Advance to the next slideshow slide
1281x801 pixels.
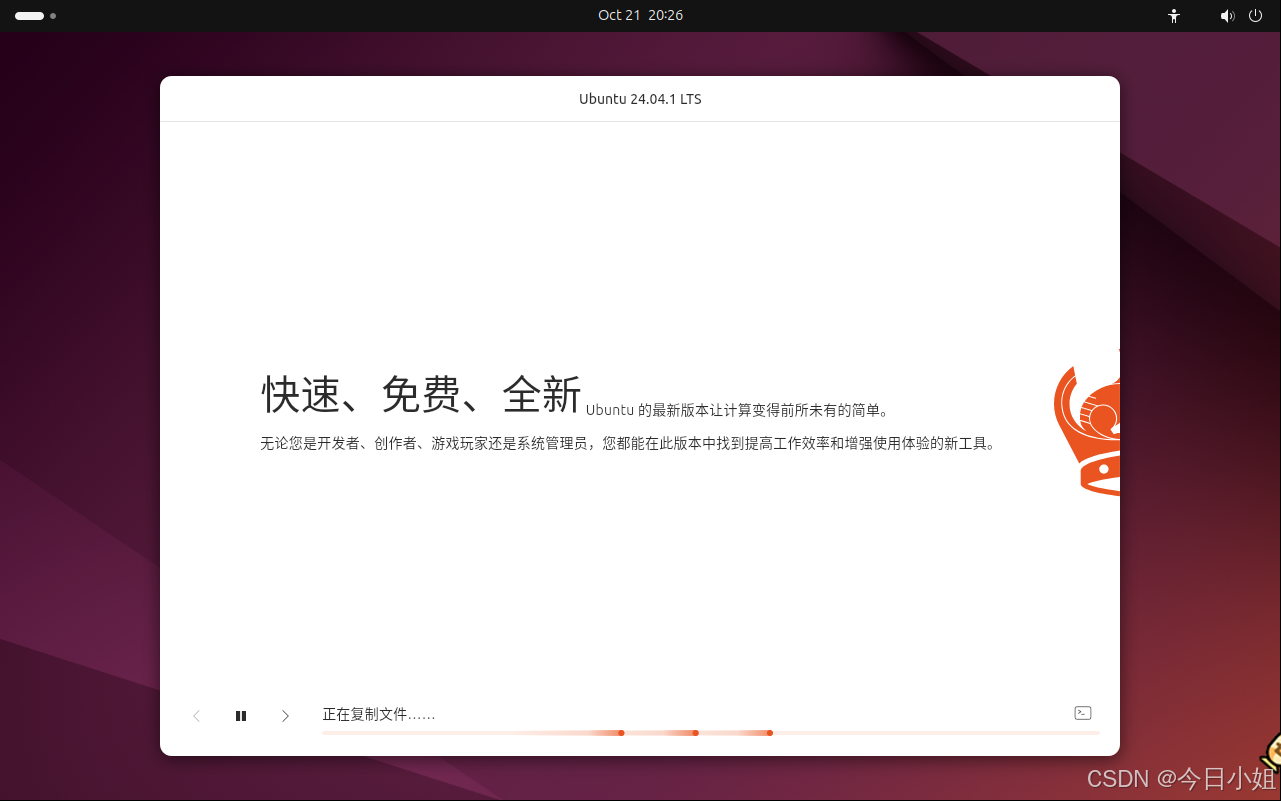point(285,715)
